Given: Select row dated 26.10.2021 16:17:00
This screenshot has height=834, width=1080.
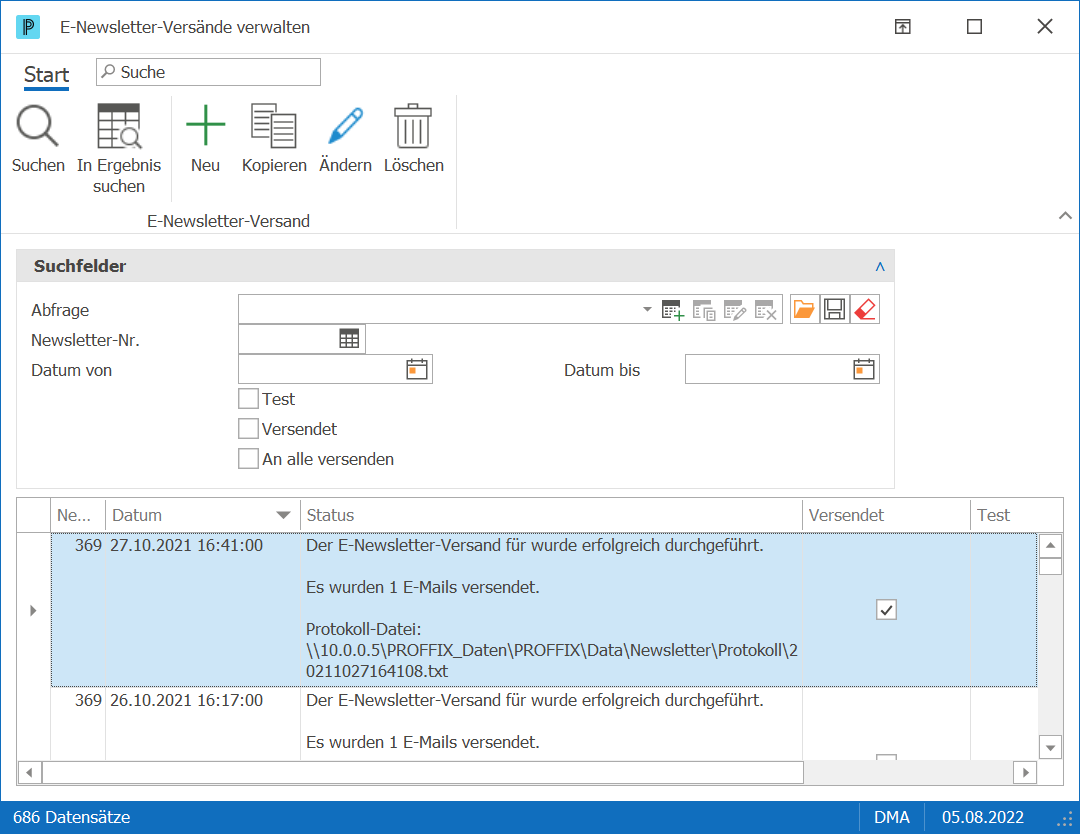Looking at the screenshot, I should pyautogui.click(x=544, y=723).
